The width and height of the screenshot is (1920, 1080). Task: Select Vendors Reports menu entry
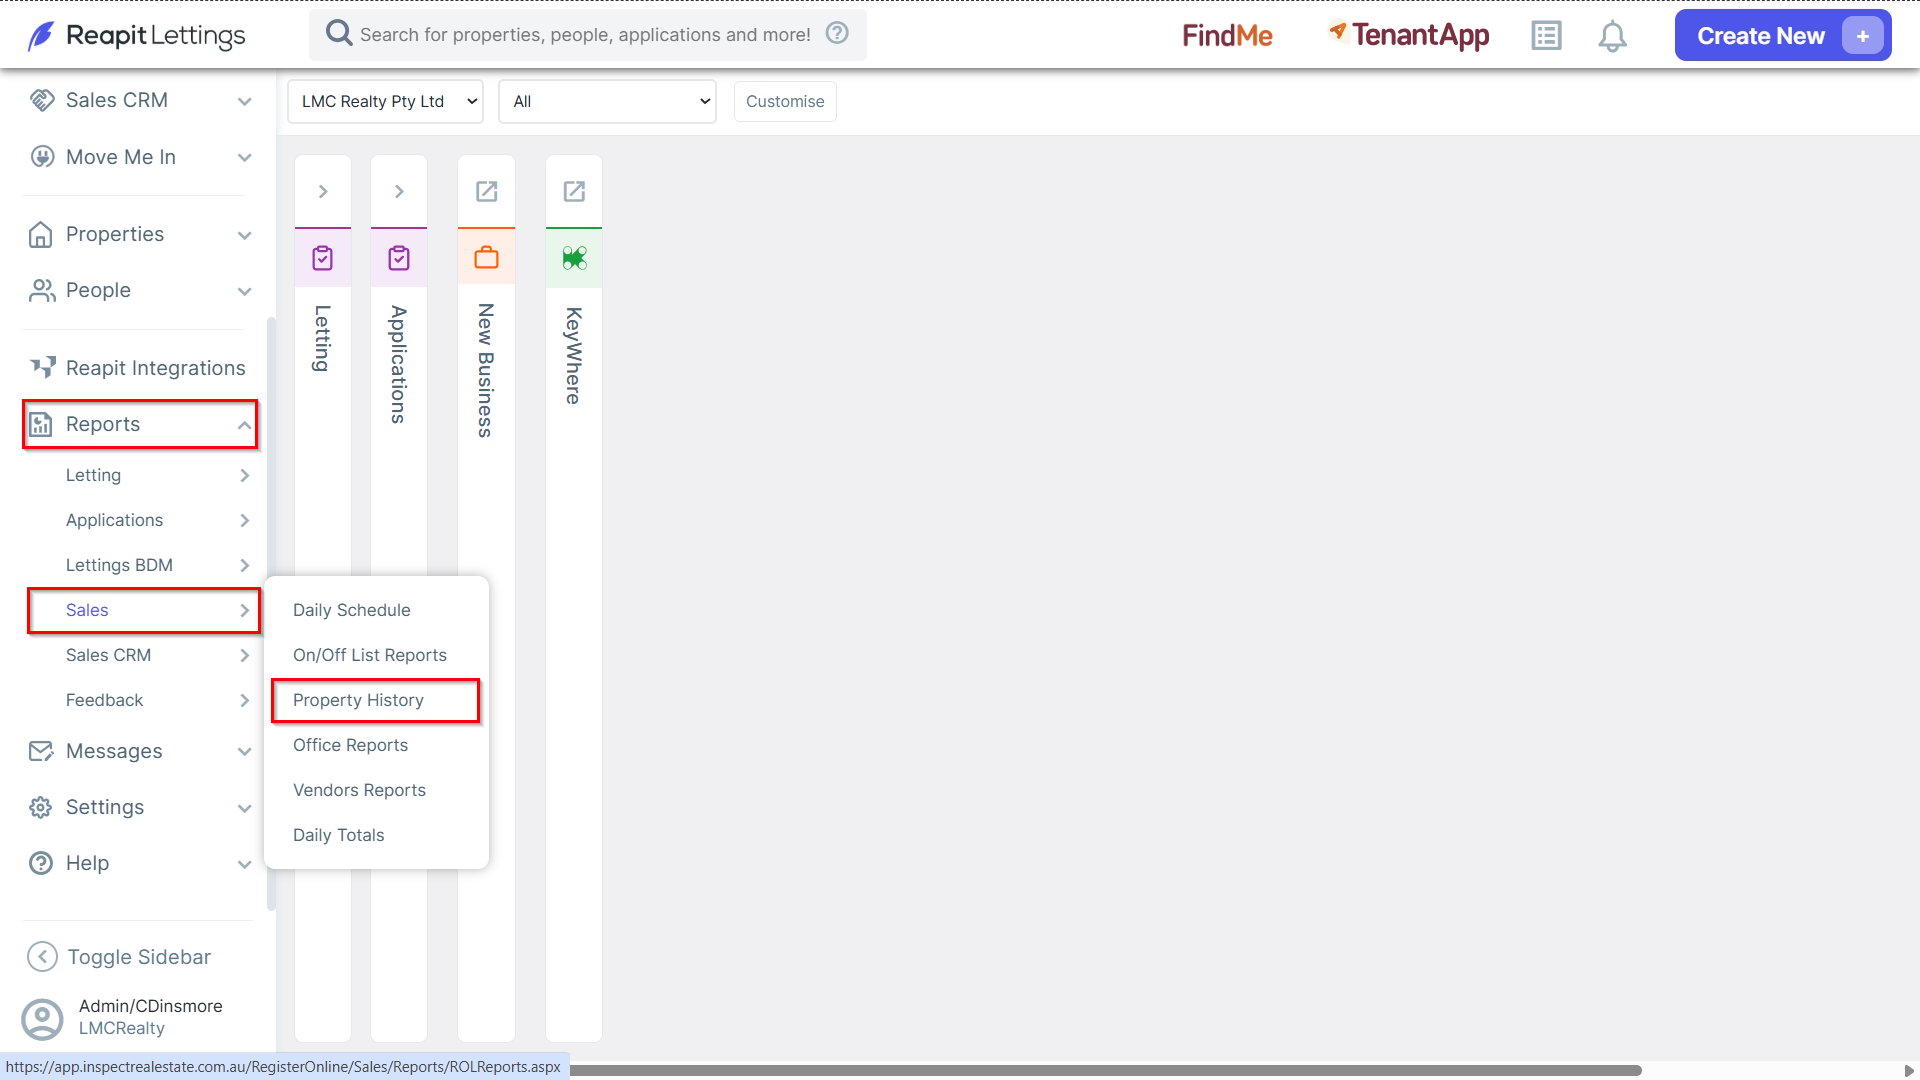pyautogui.click(x=359, y=790)
